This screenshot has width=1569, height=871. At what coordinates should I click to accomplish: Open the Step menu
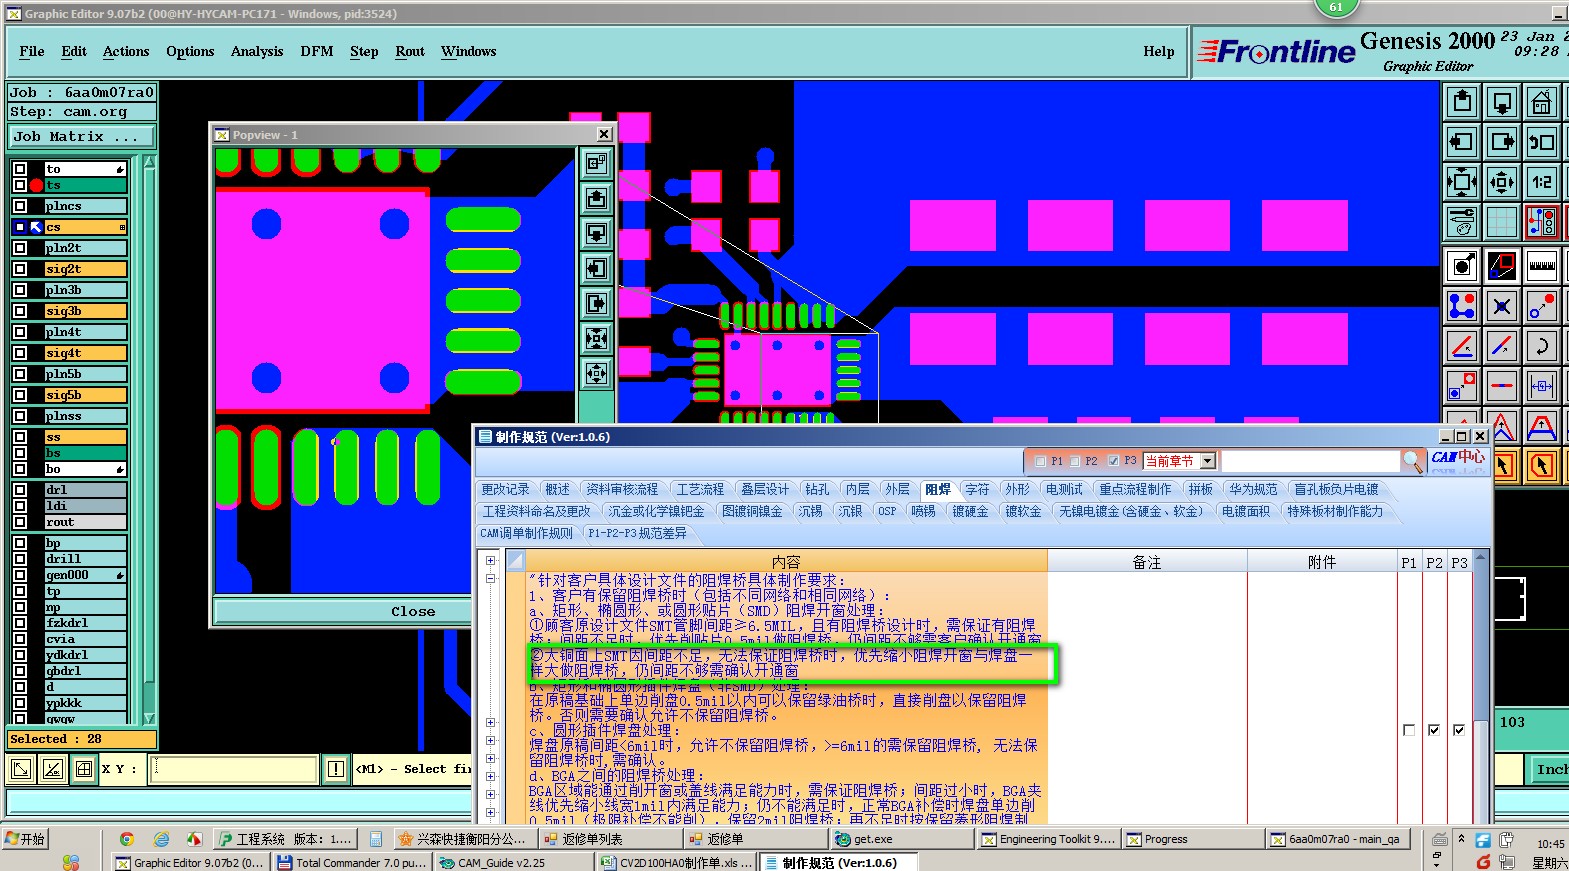click(x=364, y=52)
